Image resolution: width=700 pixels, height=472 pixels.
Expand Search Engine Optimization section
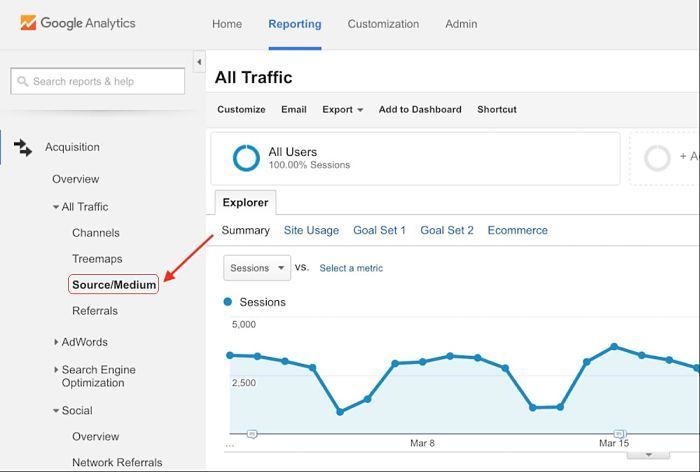coord(56,370)
